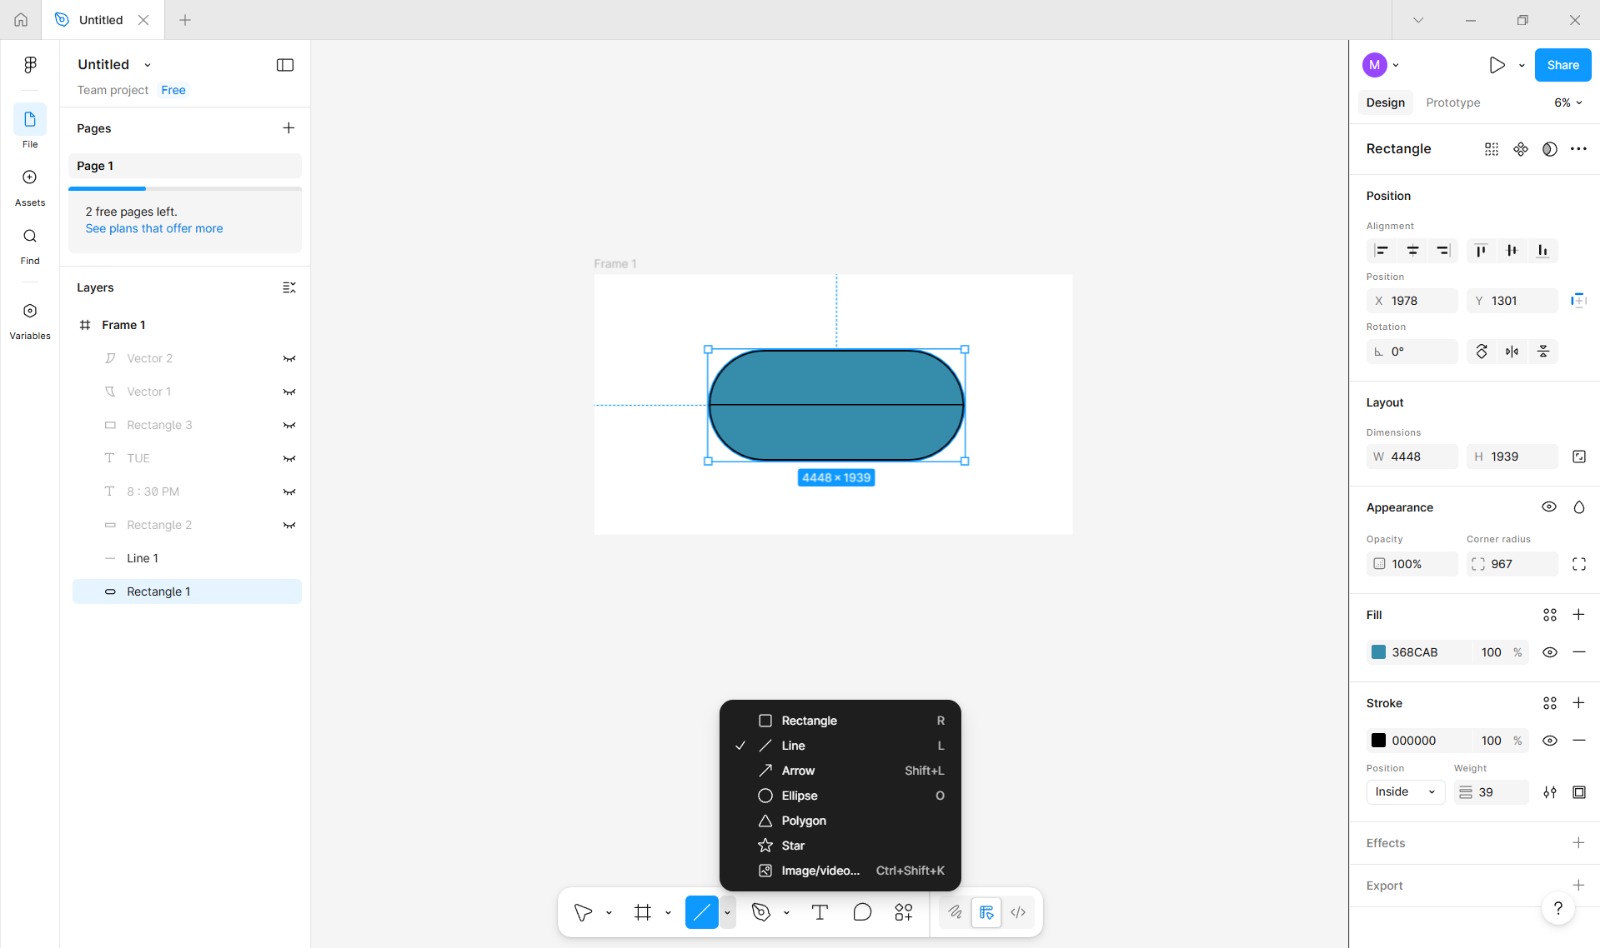Select the Pen tool
This screenshot has height=948, width=1600.
pos(762,911)
